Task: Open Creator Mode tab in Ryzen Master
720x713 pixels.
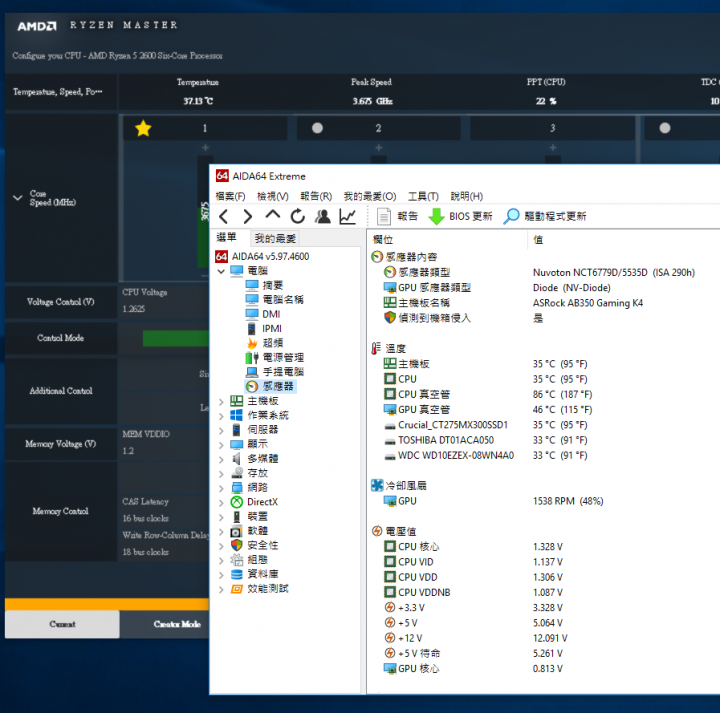Action: tap(177, 624)
